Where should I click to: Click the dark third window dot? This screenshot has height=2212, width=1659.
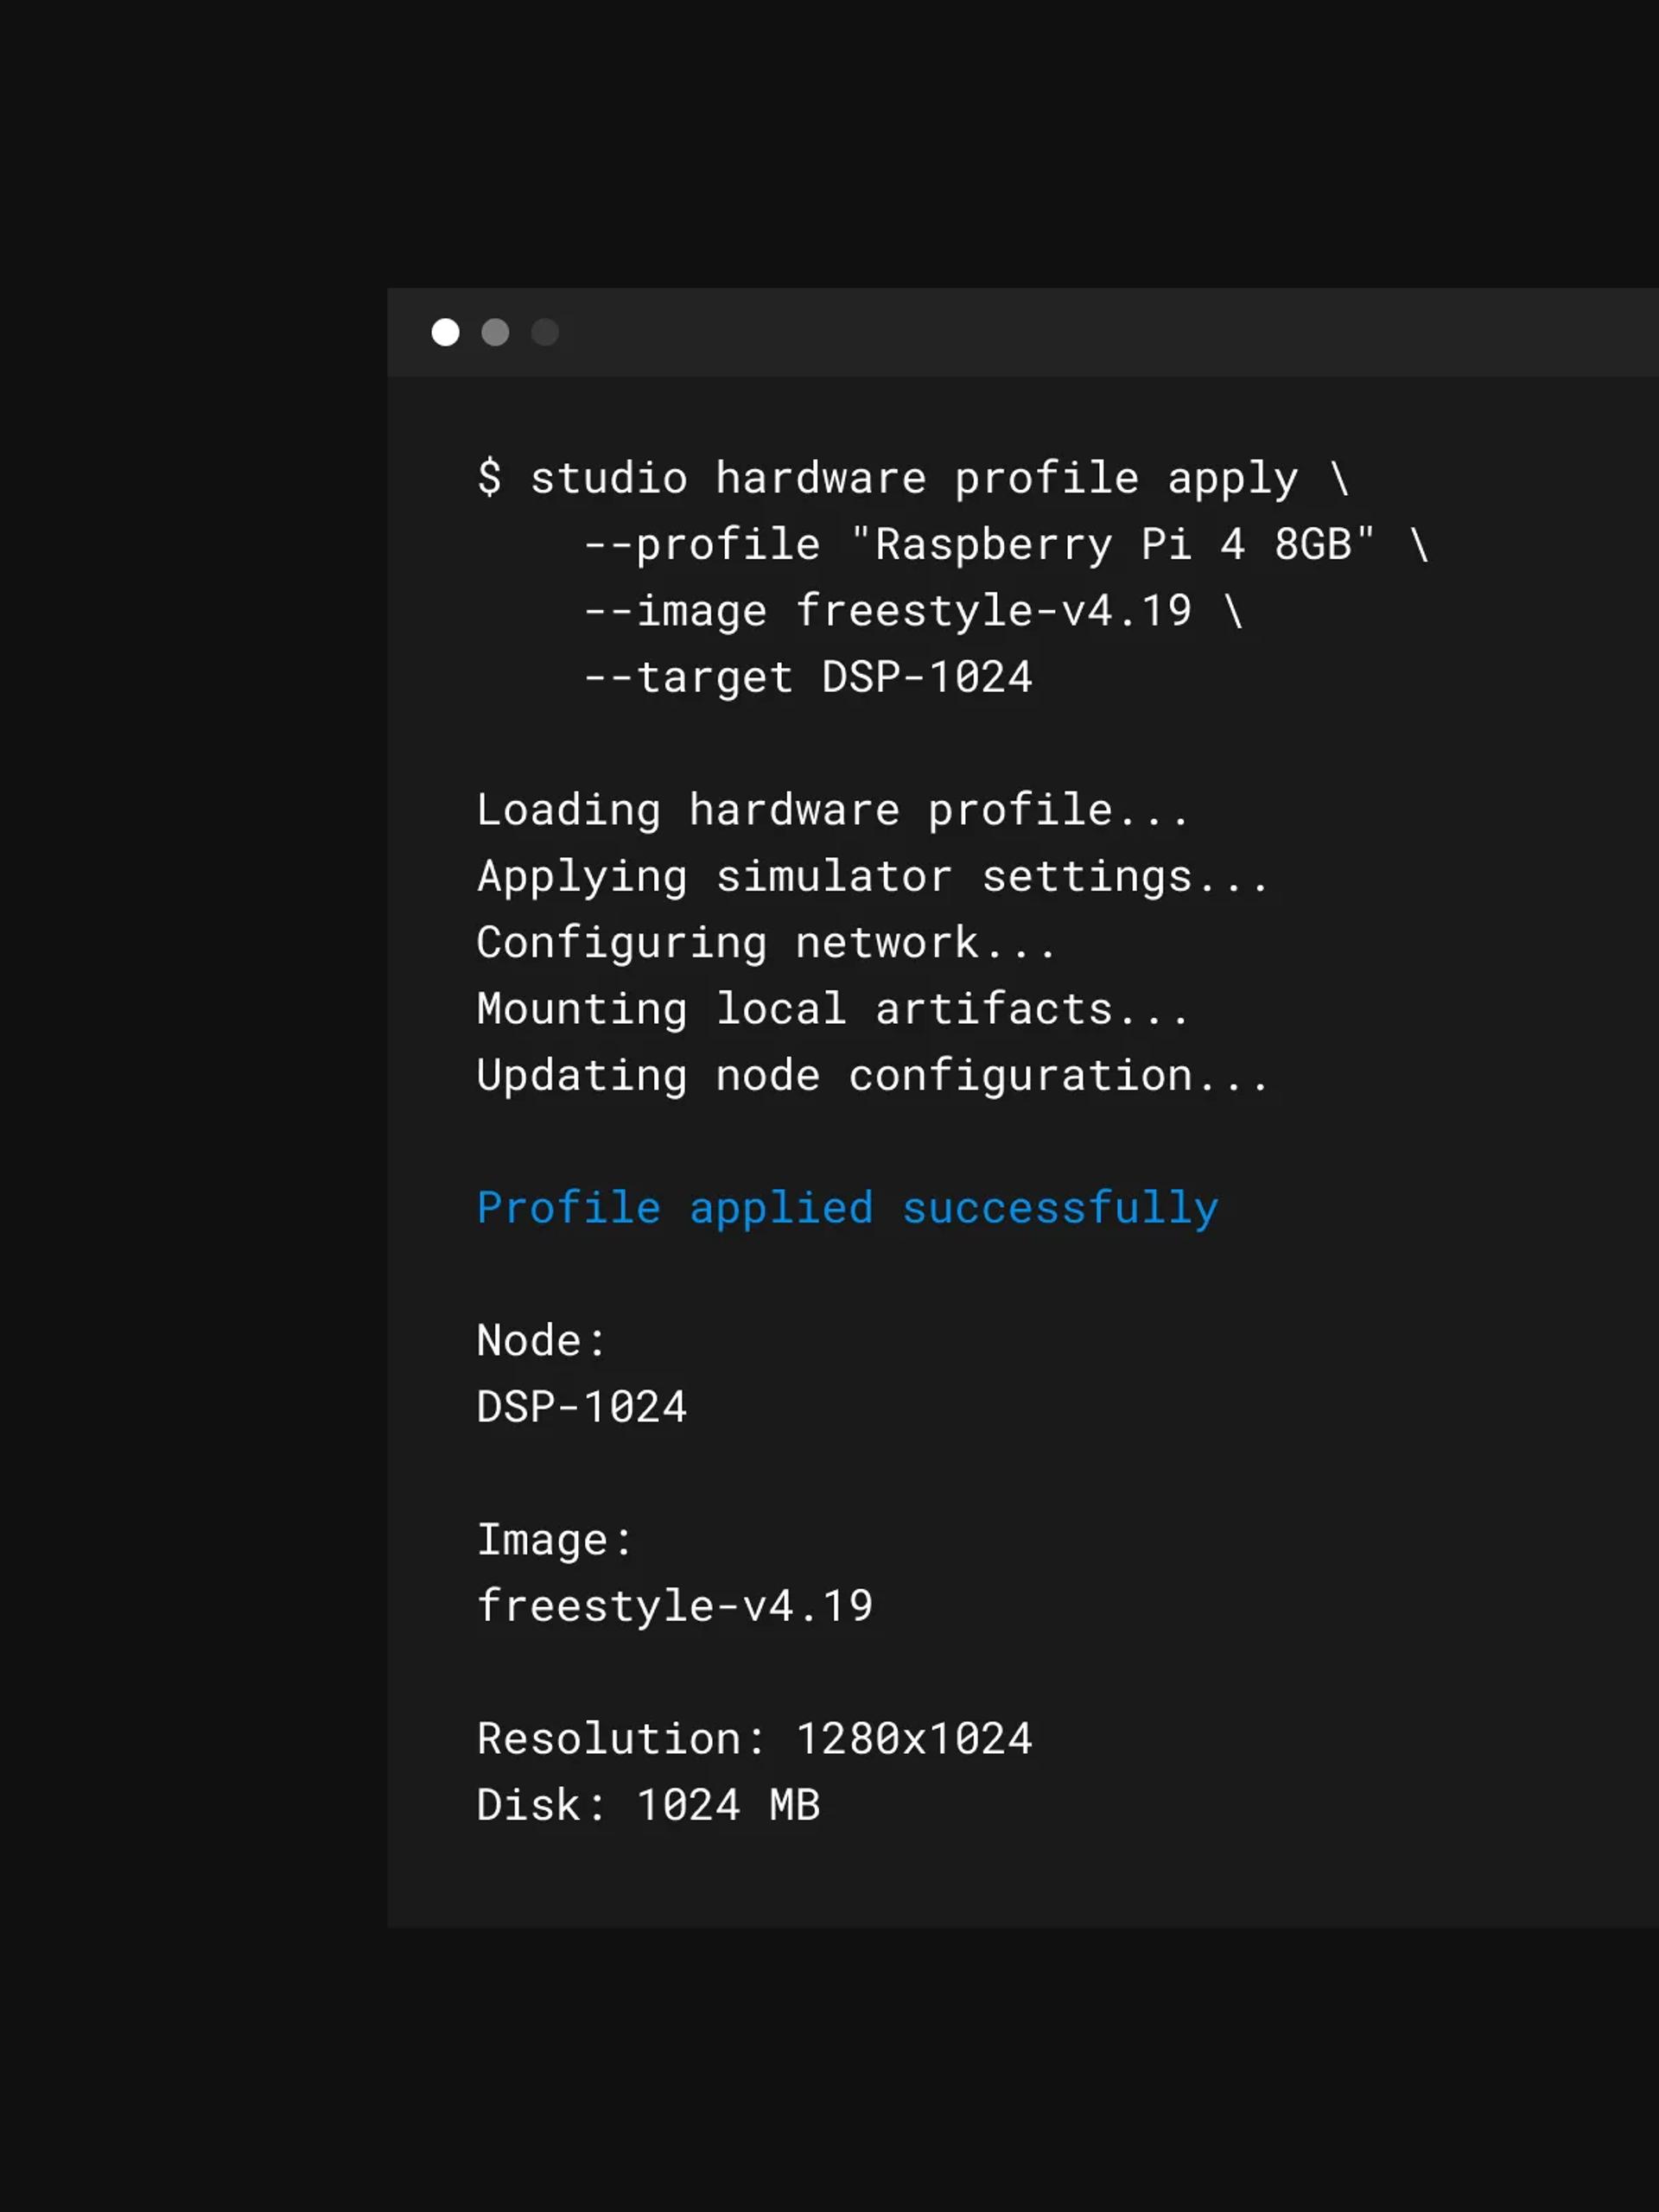(x=545, y=332)
